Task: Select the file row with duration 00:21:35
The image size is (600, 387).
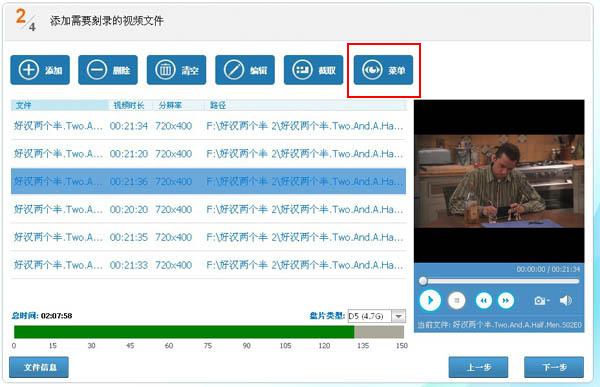Action: pos(209,237)
